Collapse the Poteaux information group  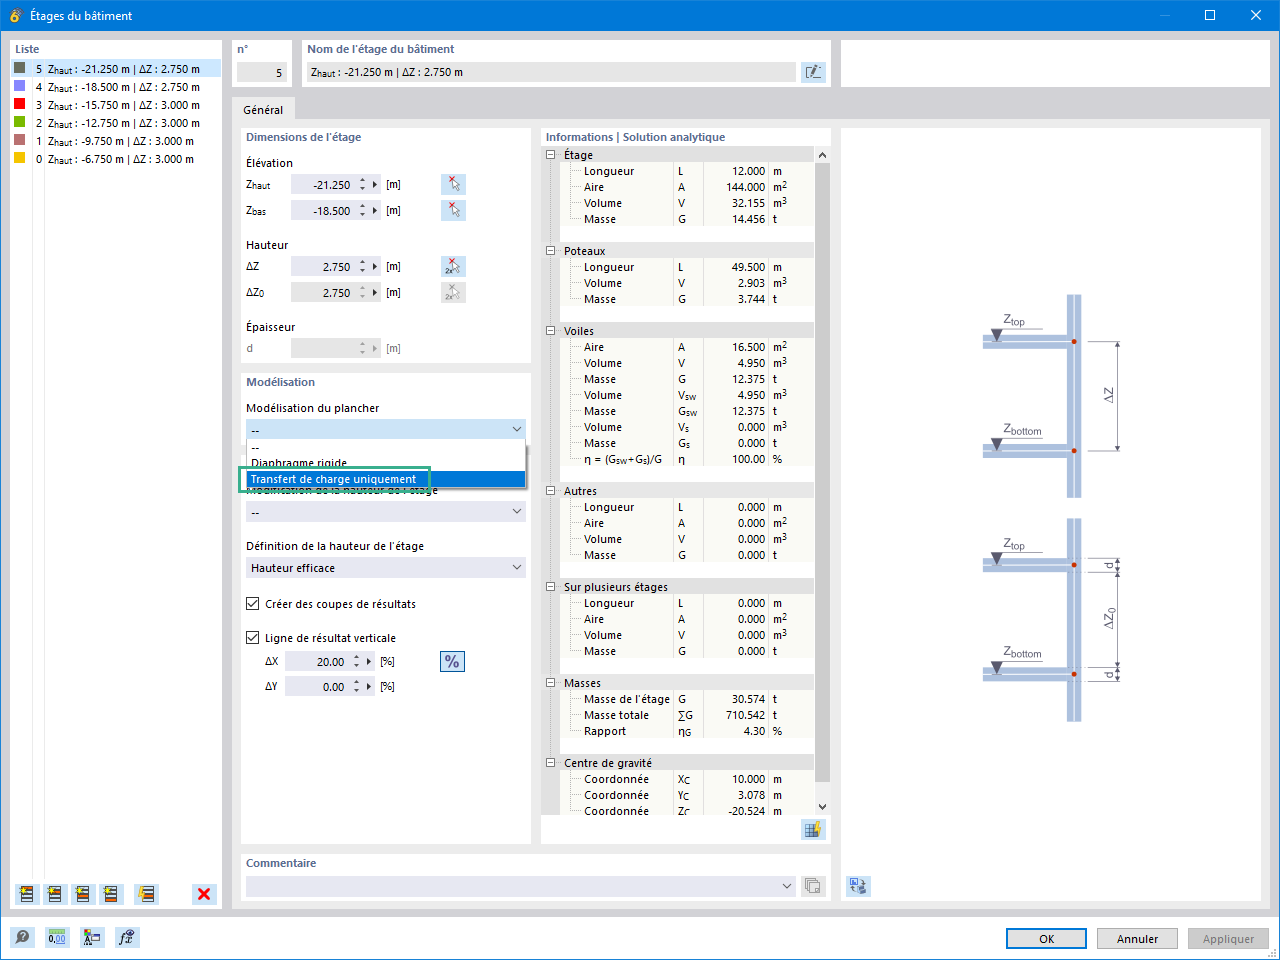click(x=550, y=251)
